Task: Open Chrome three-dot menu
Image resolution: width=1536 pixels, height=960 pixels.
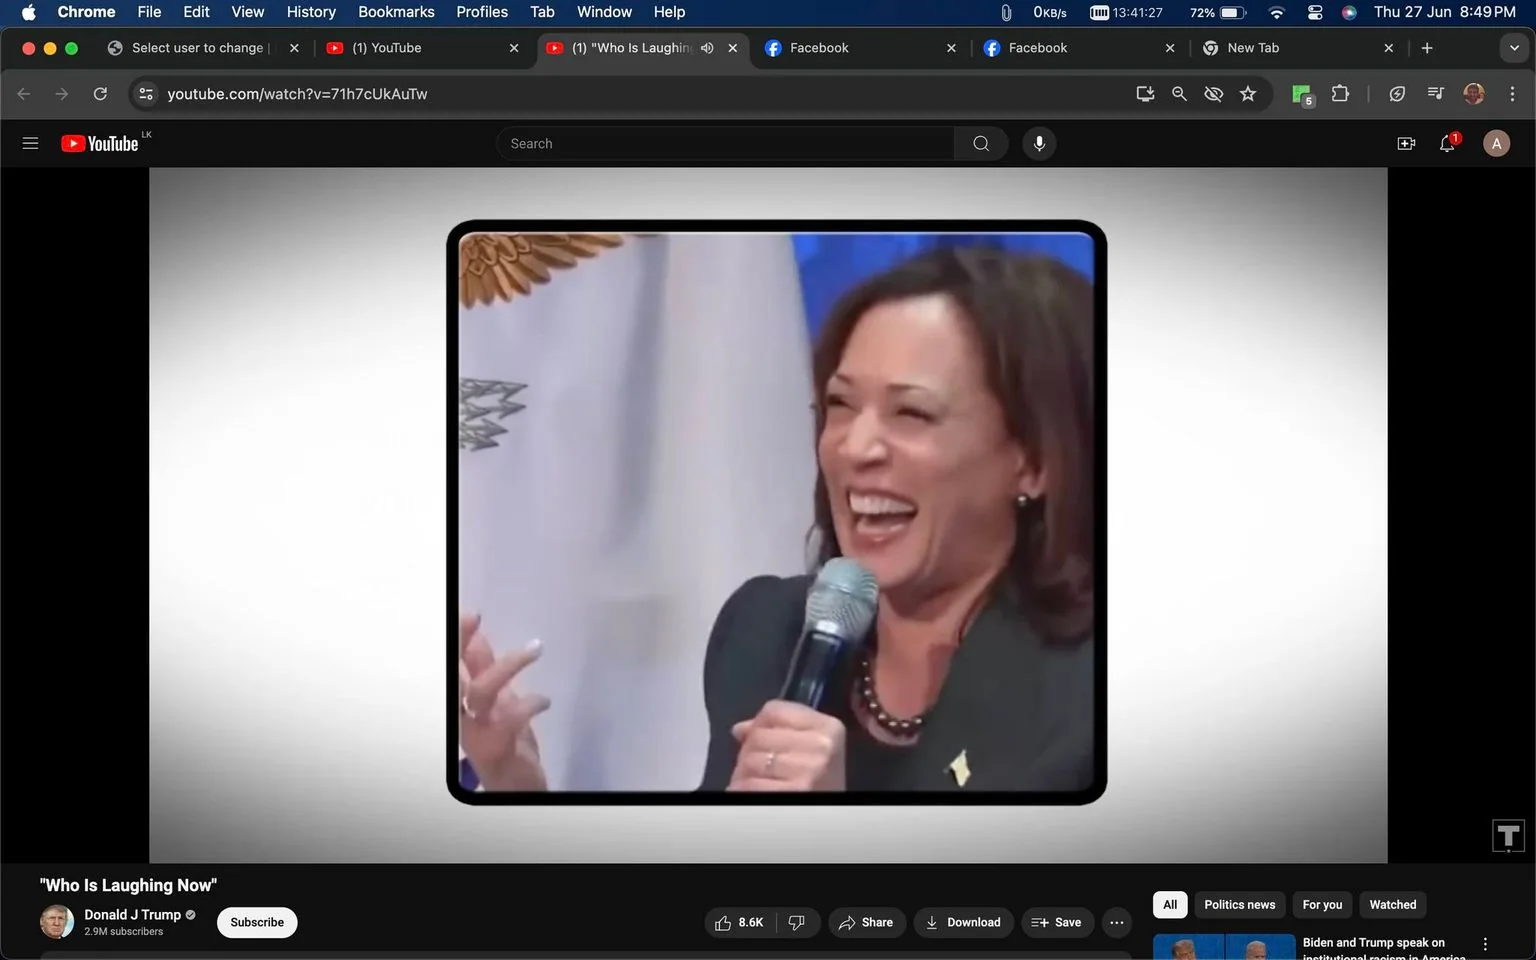Action: click(1512, 93)
